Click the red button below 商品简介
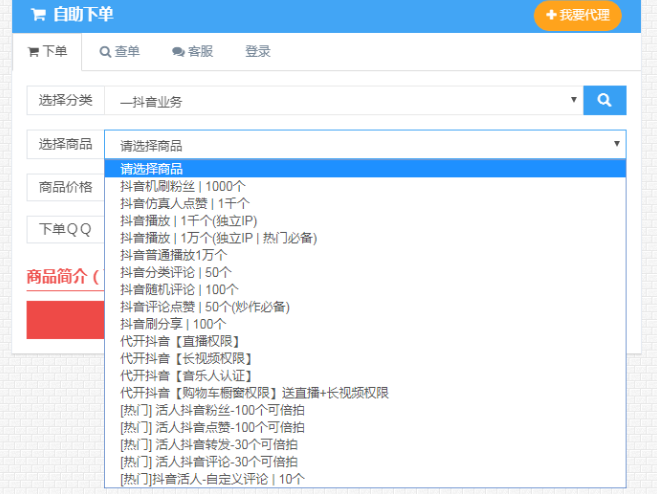The image size is (657, 494). coord(65,320)
